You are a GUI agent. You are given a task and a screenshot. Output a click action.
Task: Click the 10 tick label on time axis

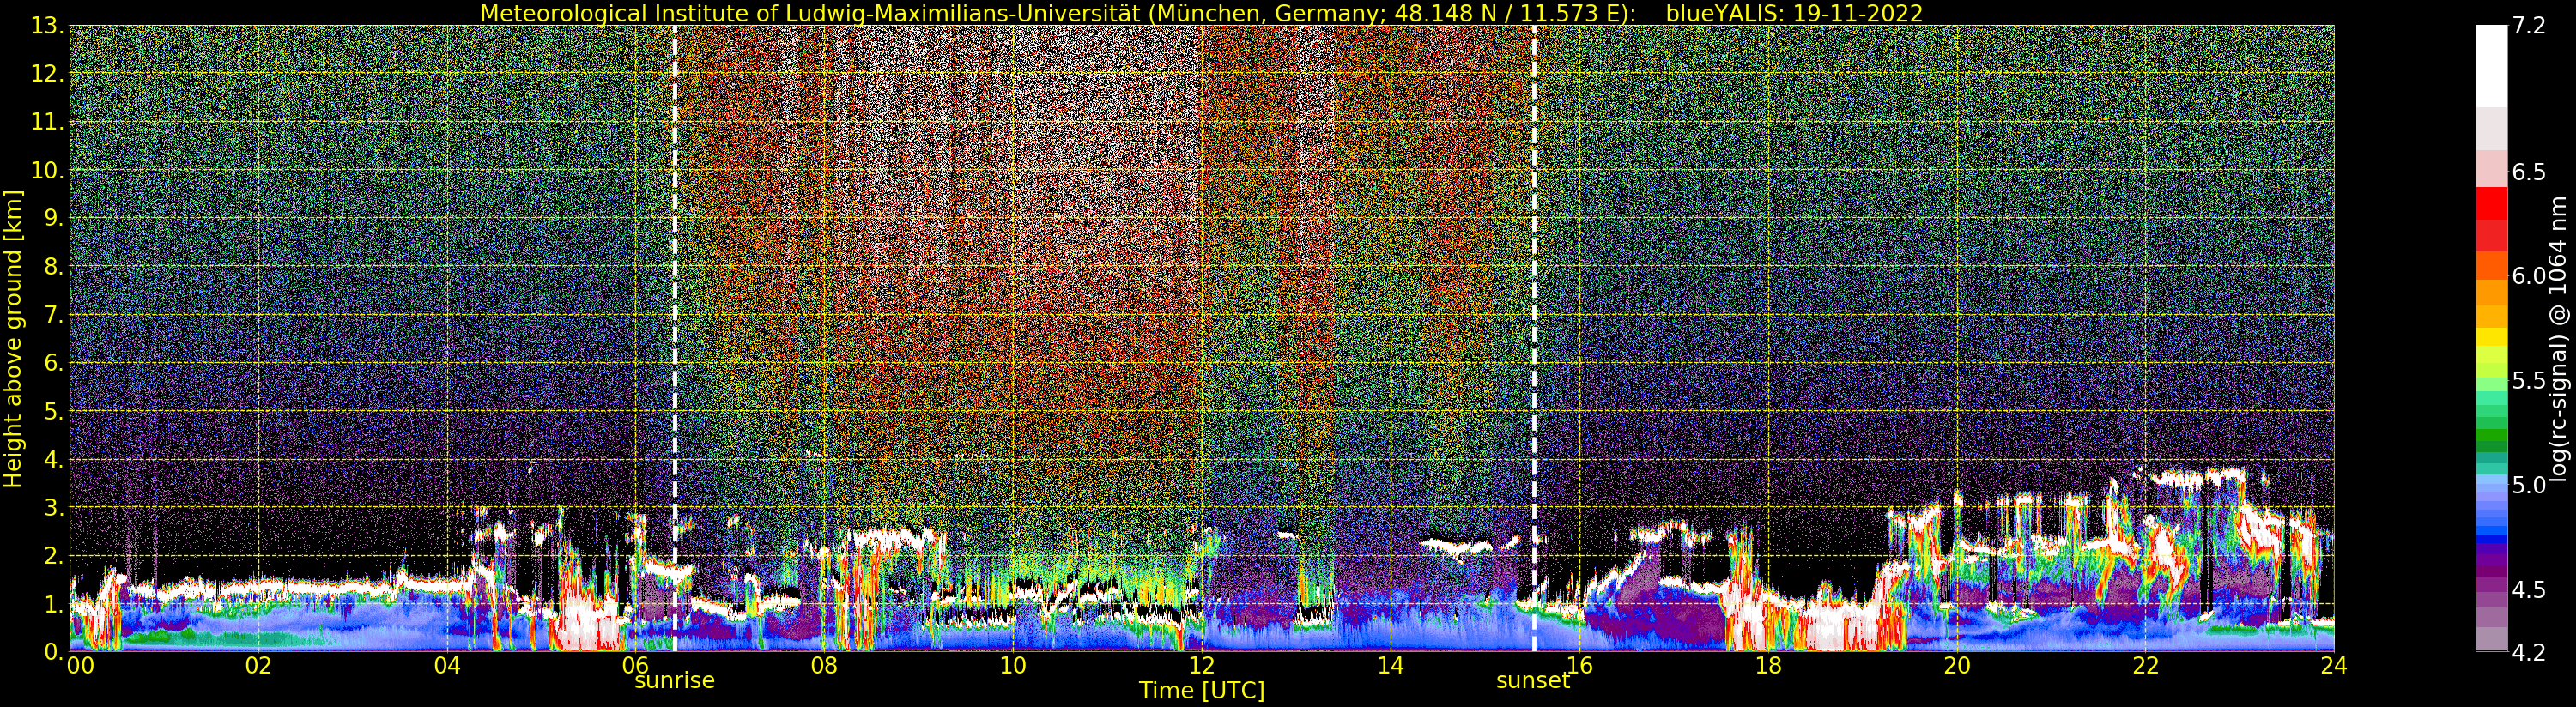(x=1013, y=666)
